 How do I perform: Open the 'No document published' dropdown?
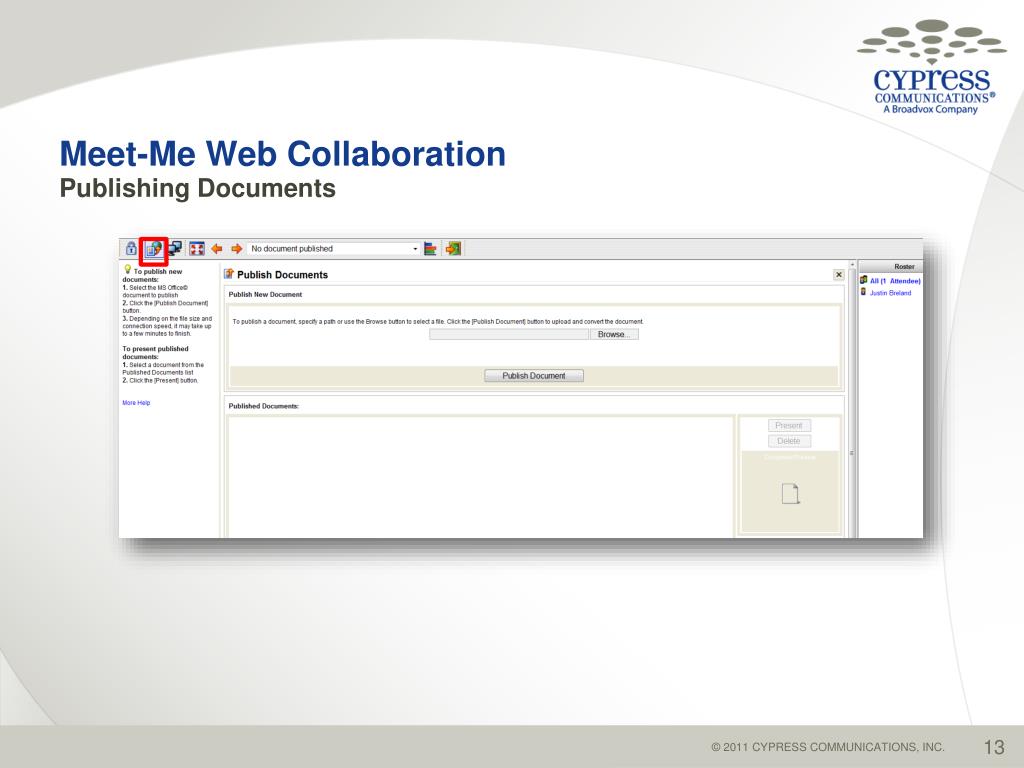(x=333, y=249)
